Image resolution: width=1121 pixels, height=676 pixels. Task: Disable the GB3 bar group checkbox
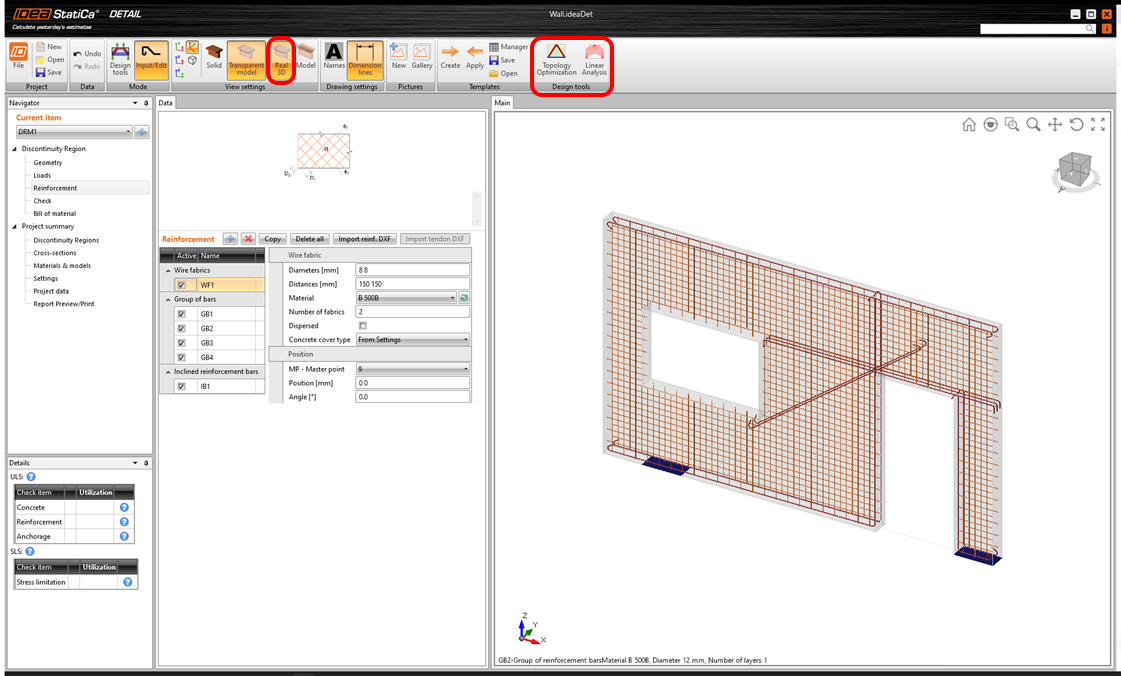[x=181, y=343]
